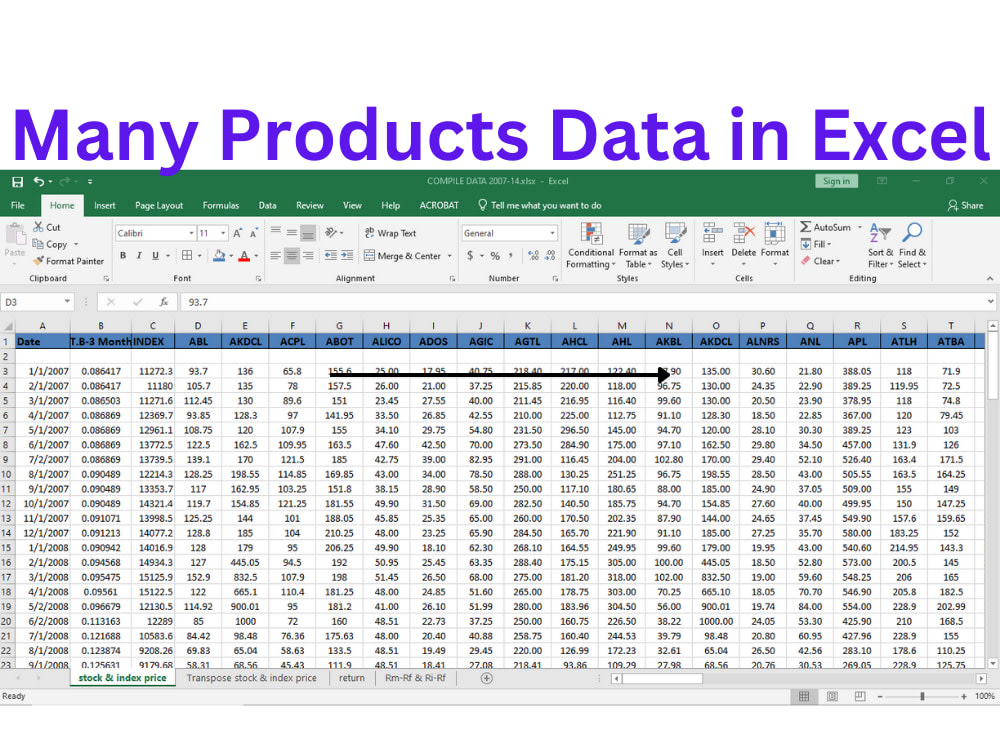This screenshot has height=750, width=1000.
Task: Increase the cell indent
Action: coord(346,256)
